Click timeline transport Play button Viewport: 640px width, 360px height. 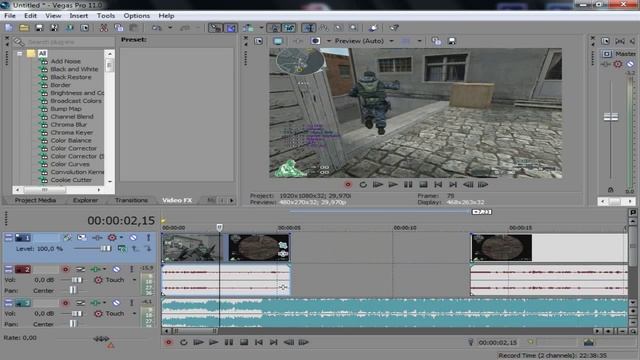[213, 342]
